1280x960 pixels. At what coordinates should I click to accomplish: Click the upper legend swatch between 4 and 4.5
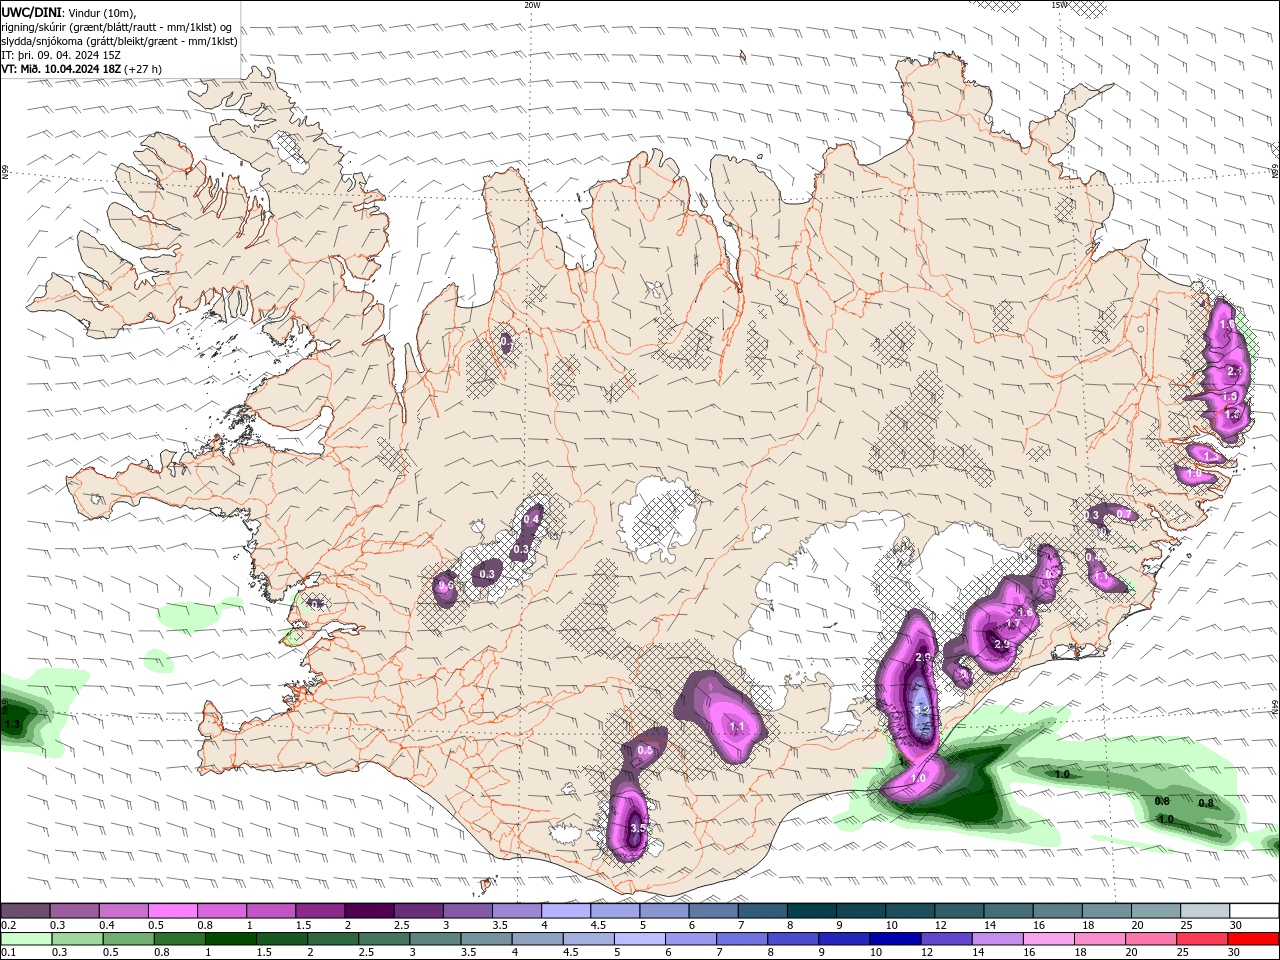click(565, 911)
